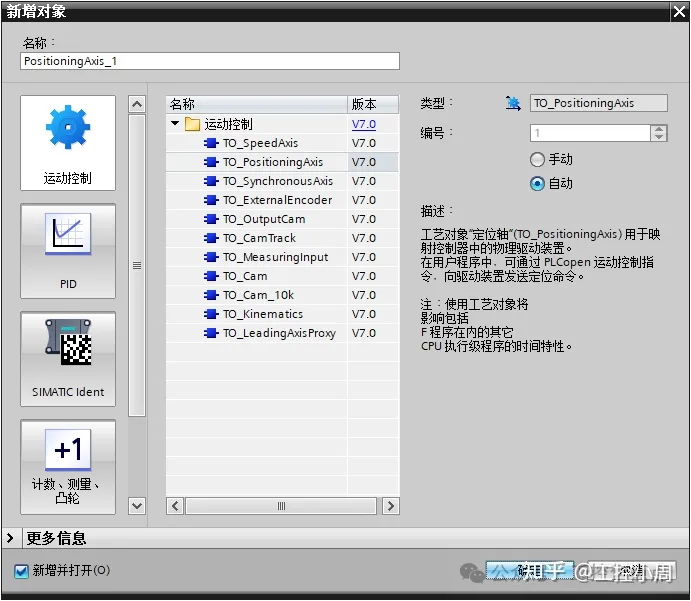Viewport: 691px width, 601px height.
Task: Close the 新增对象 dialog
Action: (x=680, y=11)
